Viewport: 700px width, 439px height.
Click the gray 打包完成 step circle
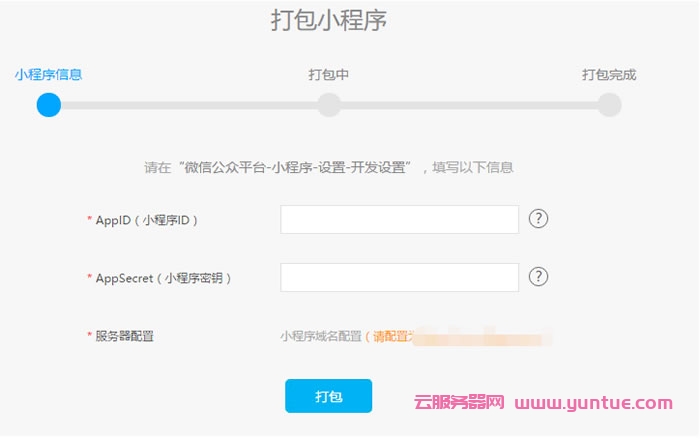click(x=609, y=105)
